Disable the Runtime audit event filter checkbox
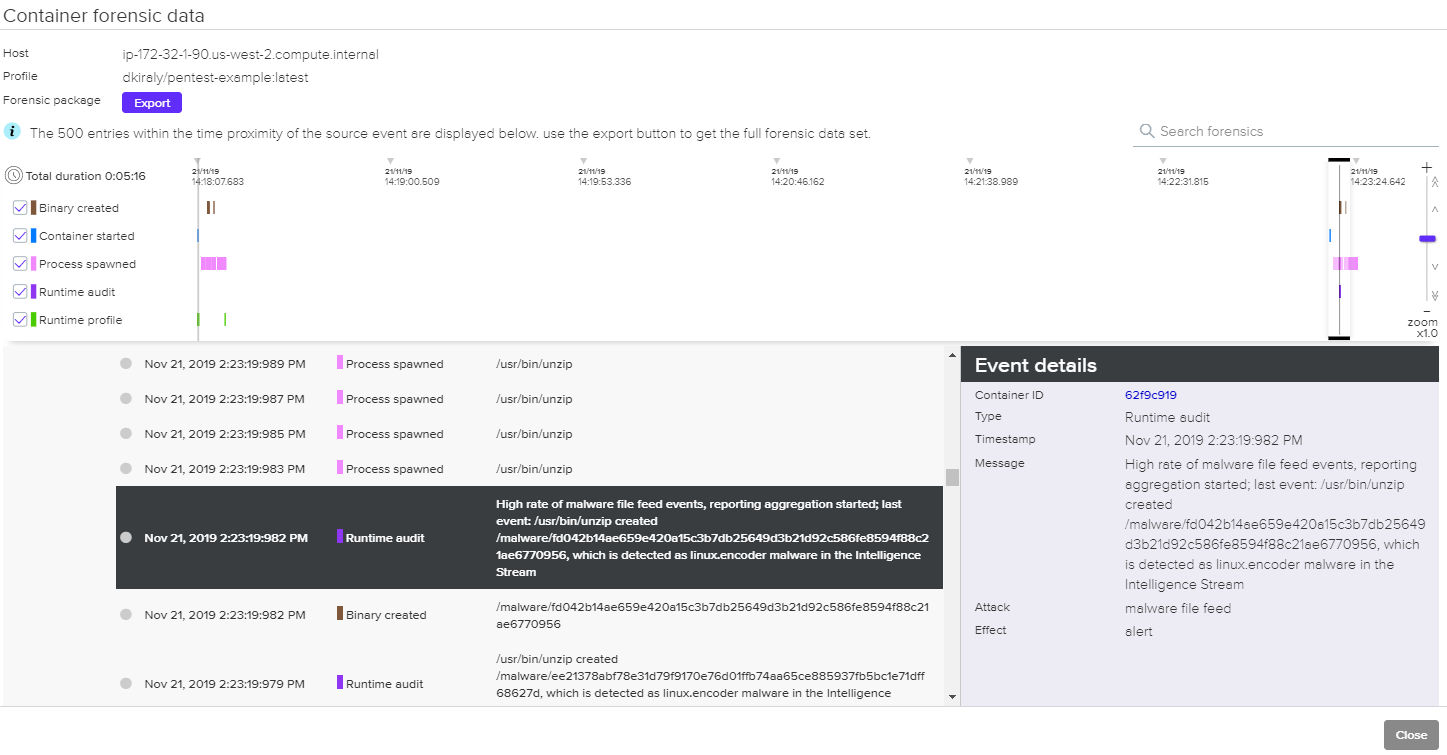Image resolution: width=1447 pixels, height=755 pixels. tap(20, 292)
